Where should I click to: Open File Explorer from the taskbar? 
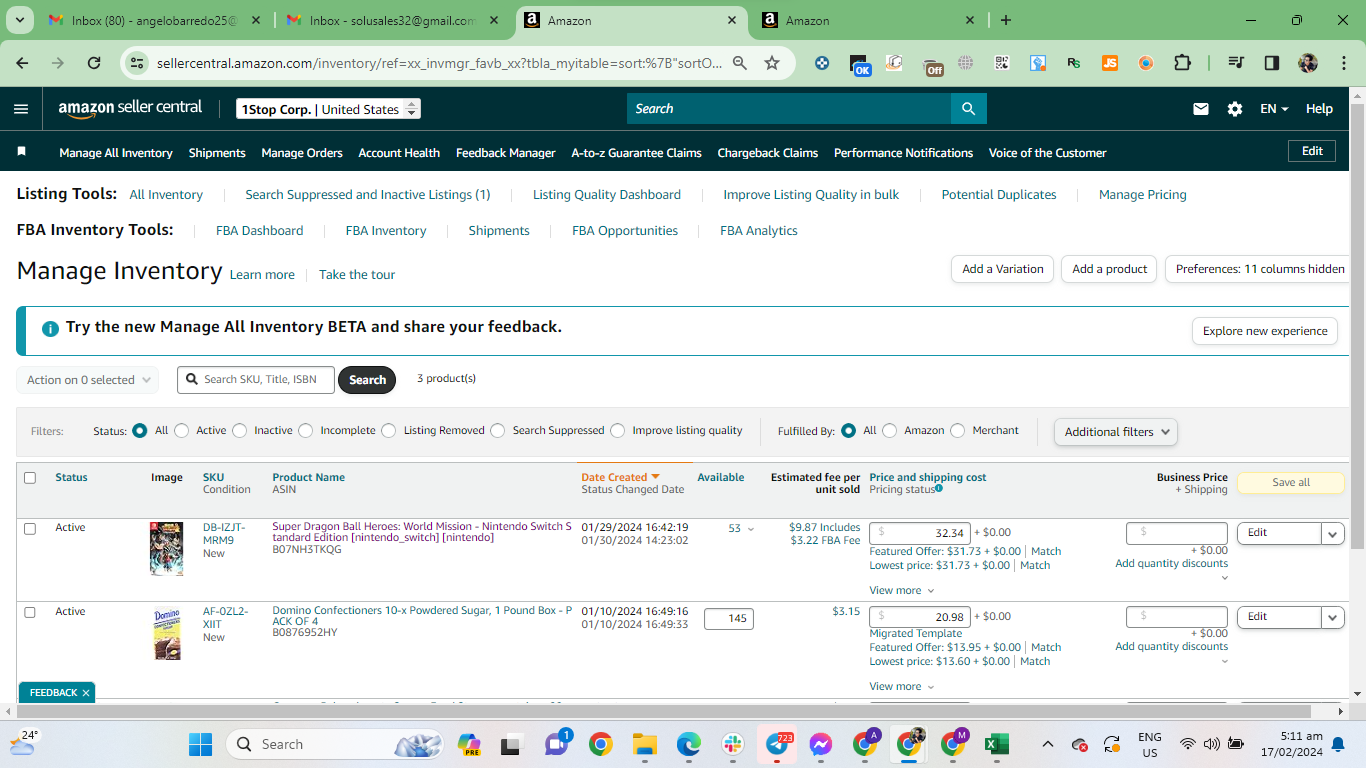644,744
